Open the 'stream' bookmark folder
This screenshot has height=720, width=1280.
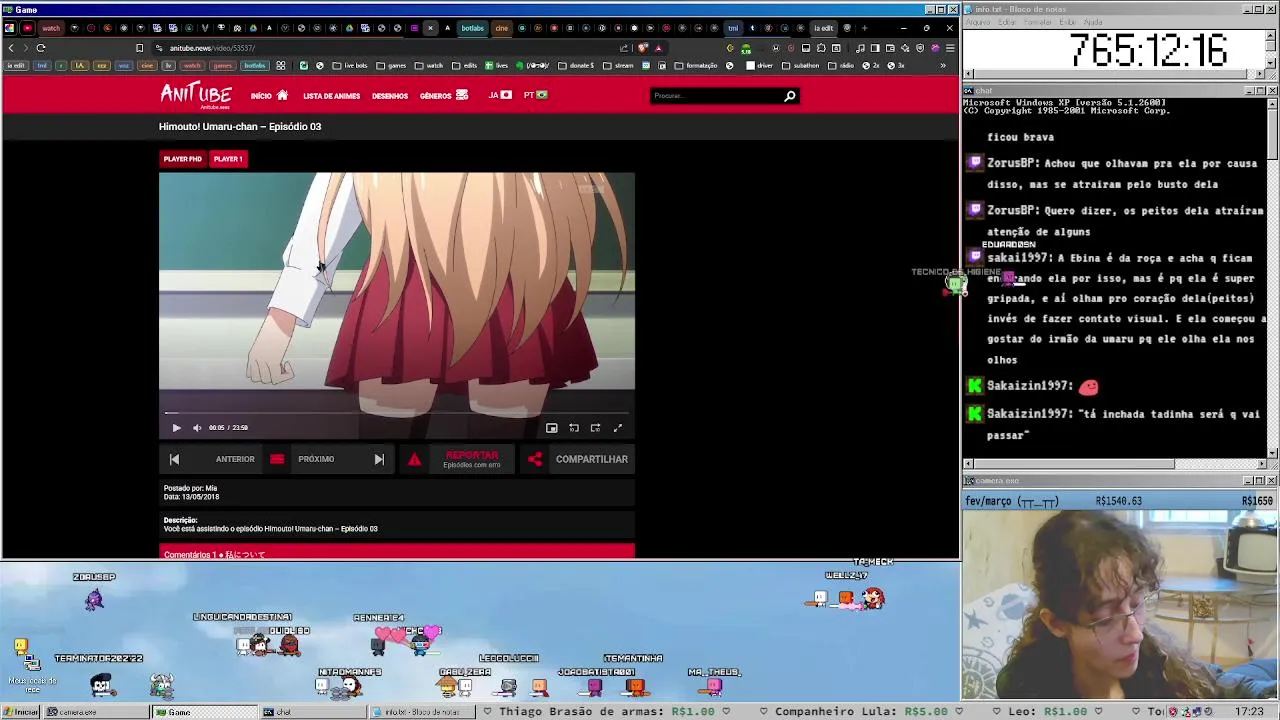click(618, 66)
